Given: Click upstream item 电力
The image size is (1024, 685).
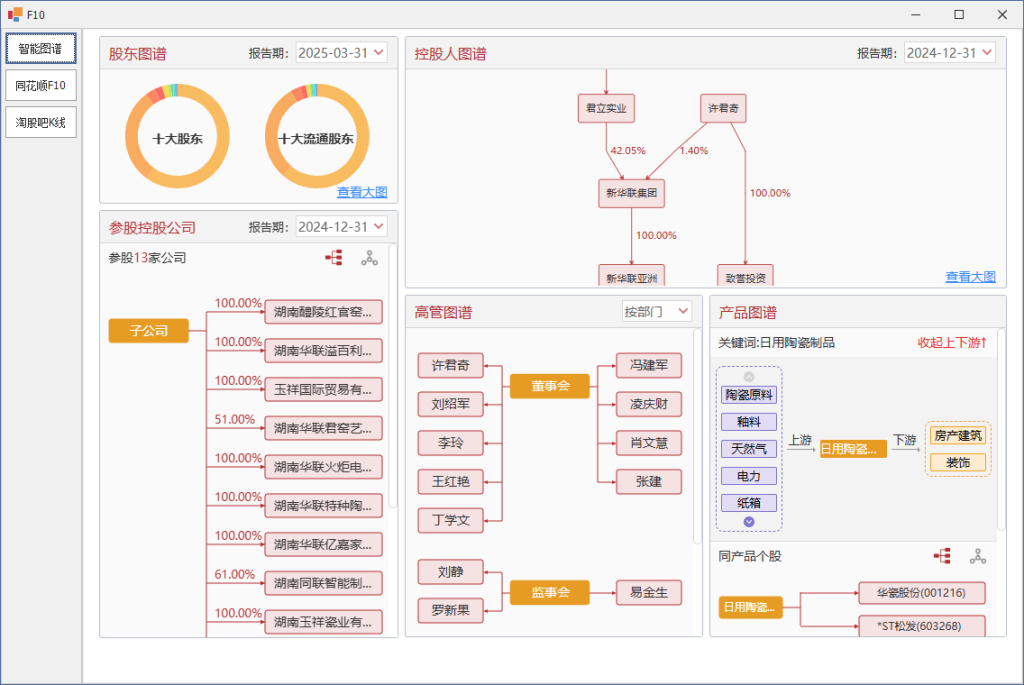Looking at the screenshot, I should [749, 476].
